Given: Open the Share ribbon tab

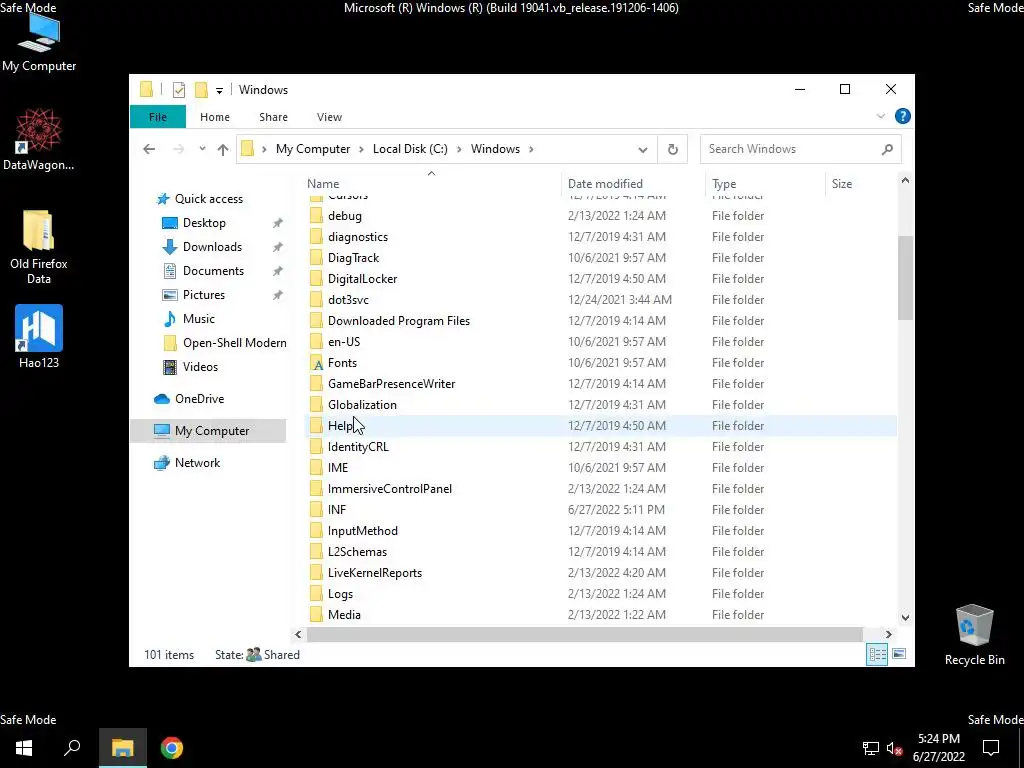Looking at the screenshot, I should click(273, 117).
